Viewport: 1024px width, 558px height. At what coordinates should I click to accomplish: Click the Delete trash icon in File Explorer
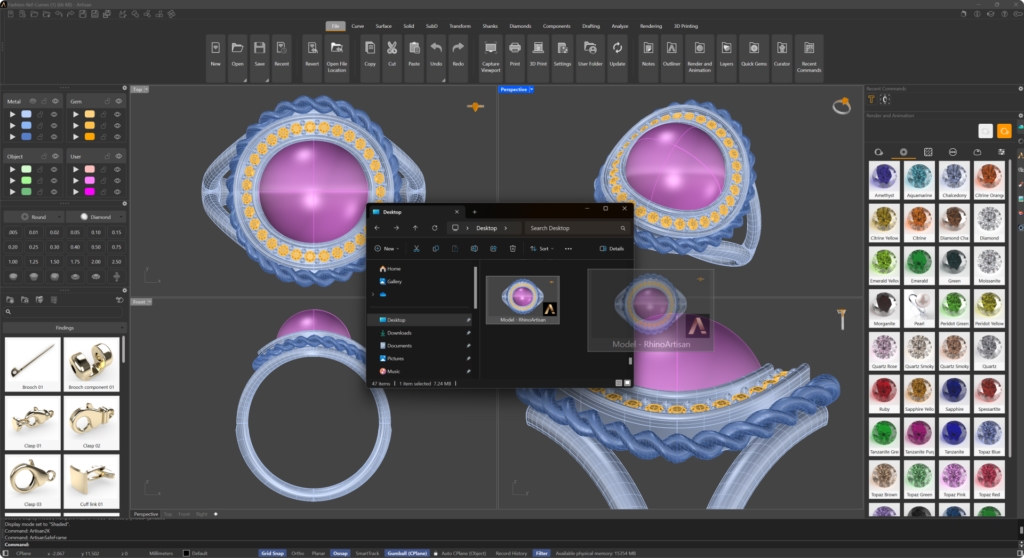tap(513, 248)
